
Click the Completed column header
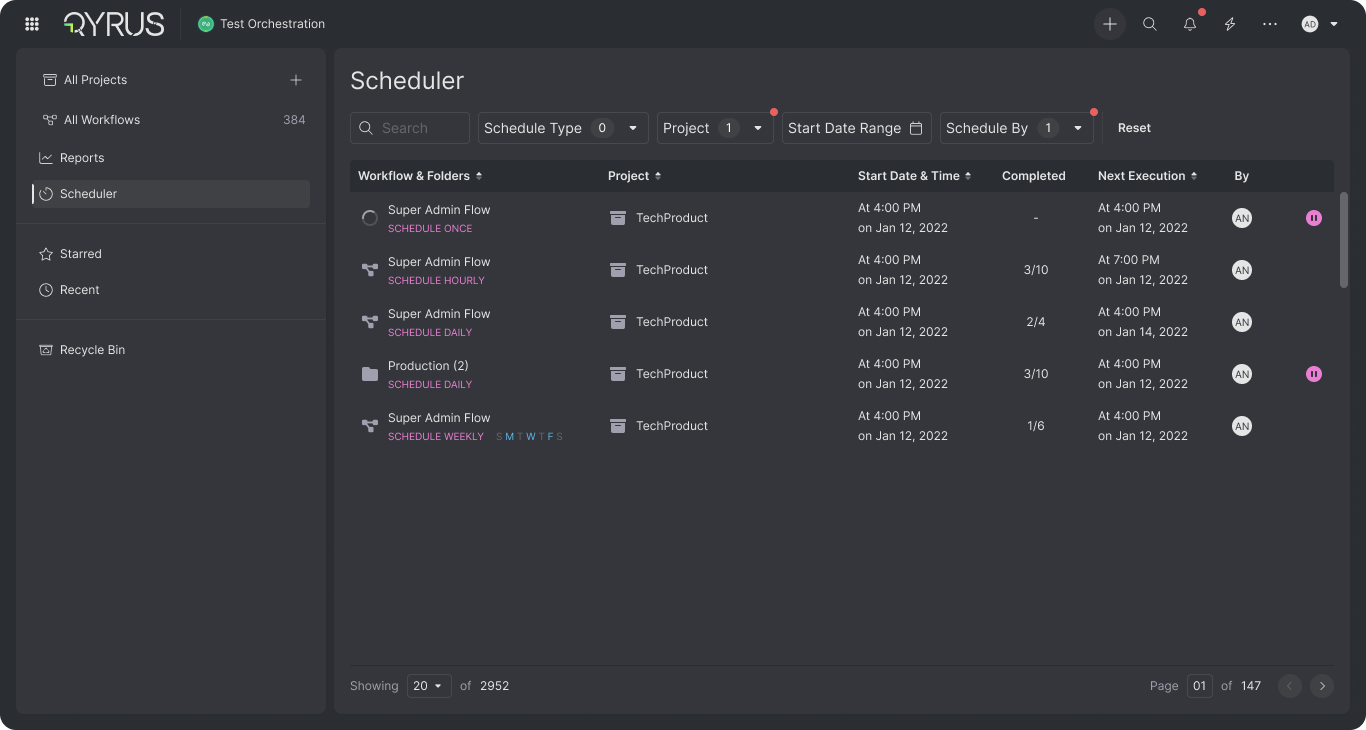click(x=1034, y=176)
